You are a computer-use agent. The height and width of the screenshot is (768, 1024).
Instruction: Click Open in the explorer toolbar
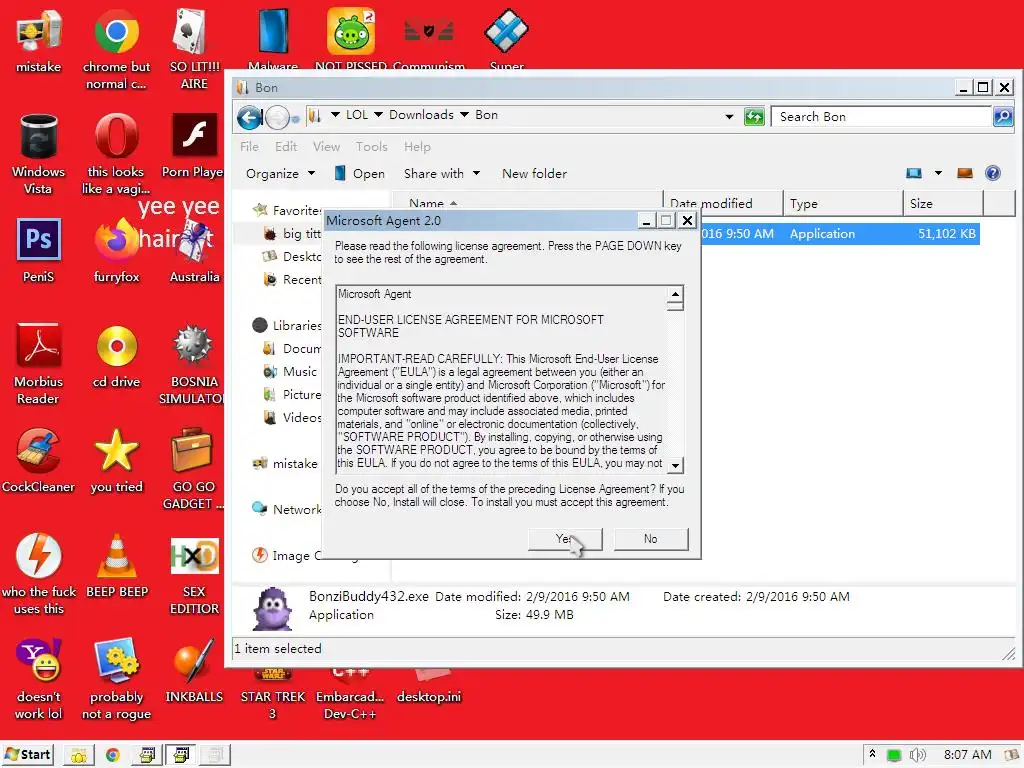(x=359, y=174)
